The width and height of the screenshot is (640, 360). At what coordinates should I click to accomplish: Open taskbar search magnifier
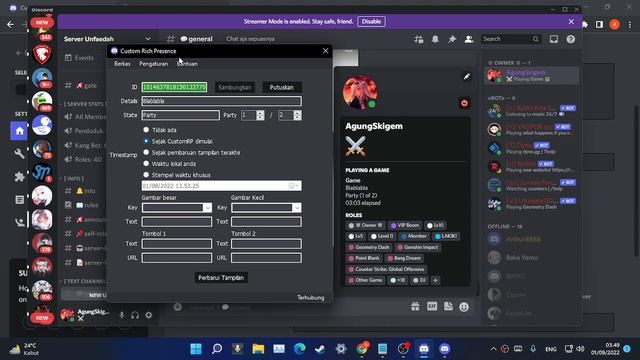pos(217,349)
